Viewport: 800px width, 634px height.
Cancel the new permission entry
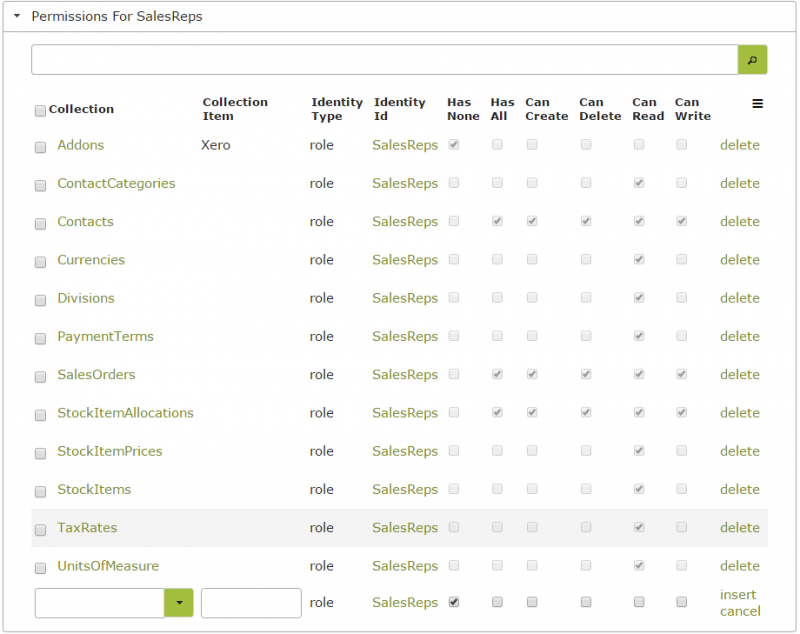pyautogui.click(x=740, y=611)
